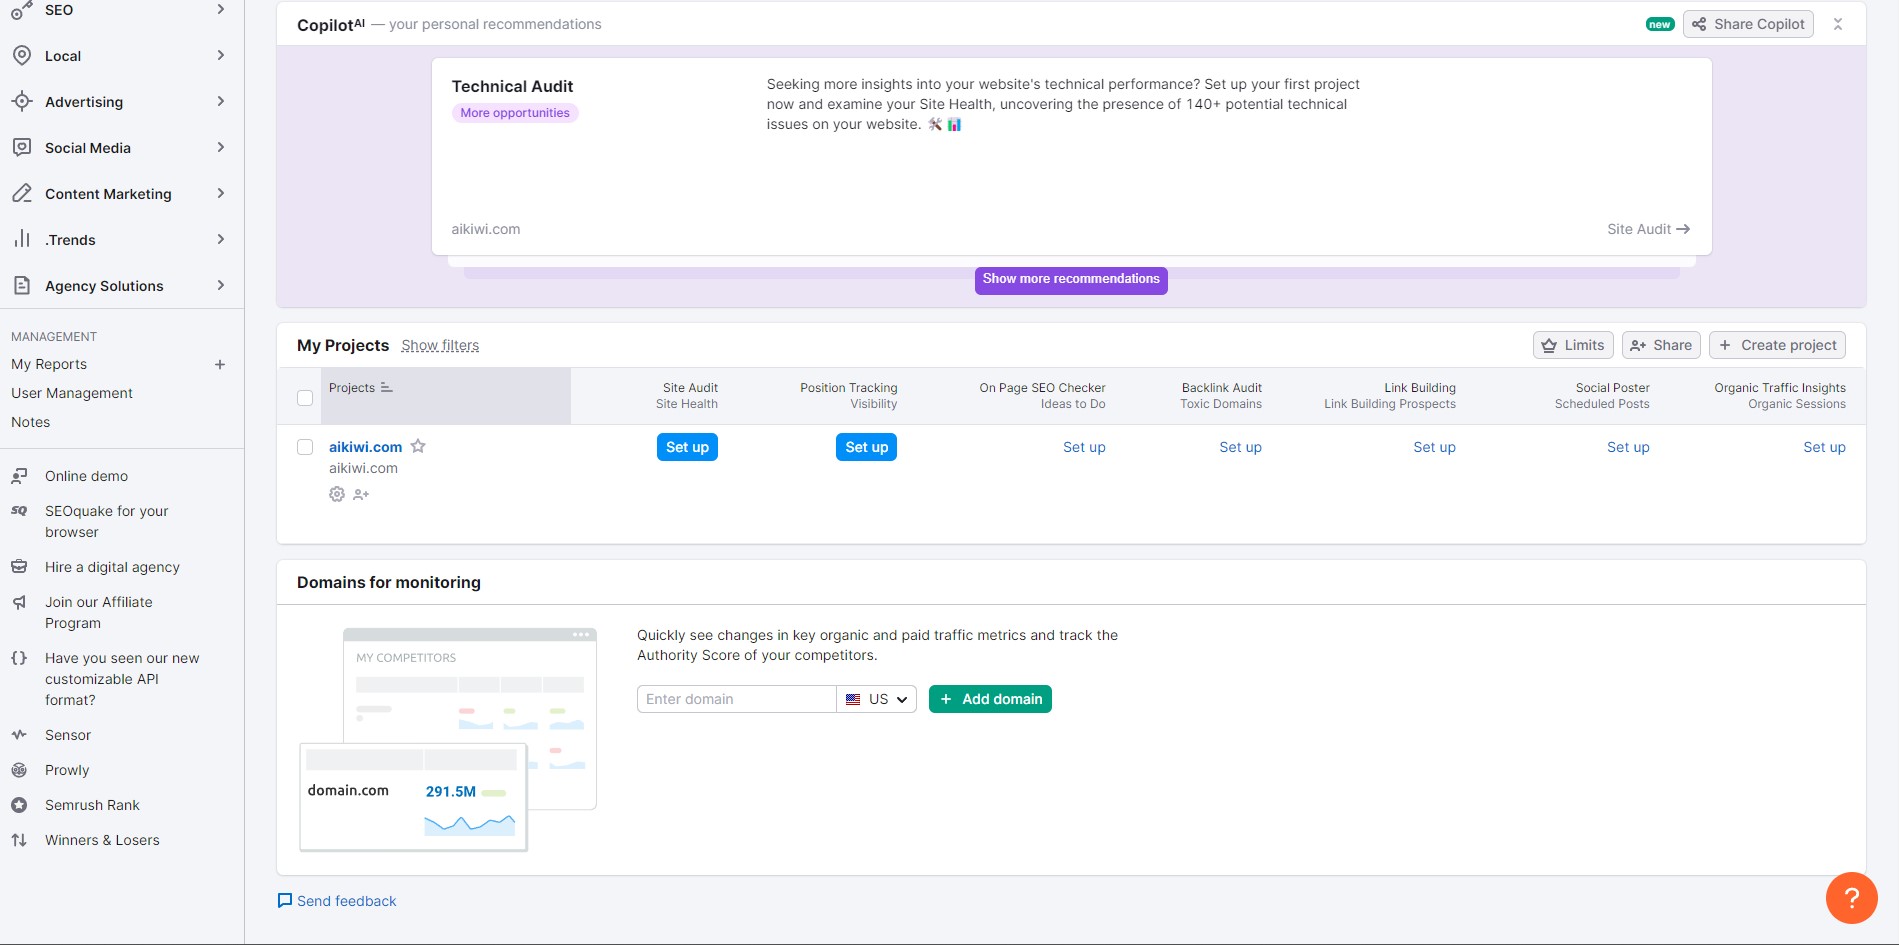Click the Semrush Rank star icon
1899x945 pixels.
(19, 805)
